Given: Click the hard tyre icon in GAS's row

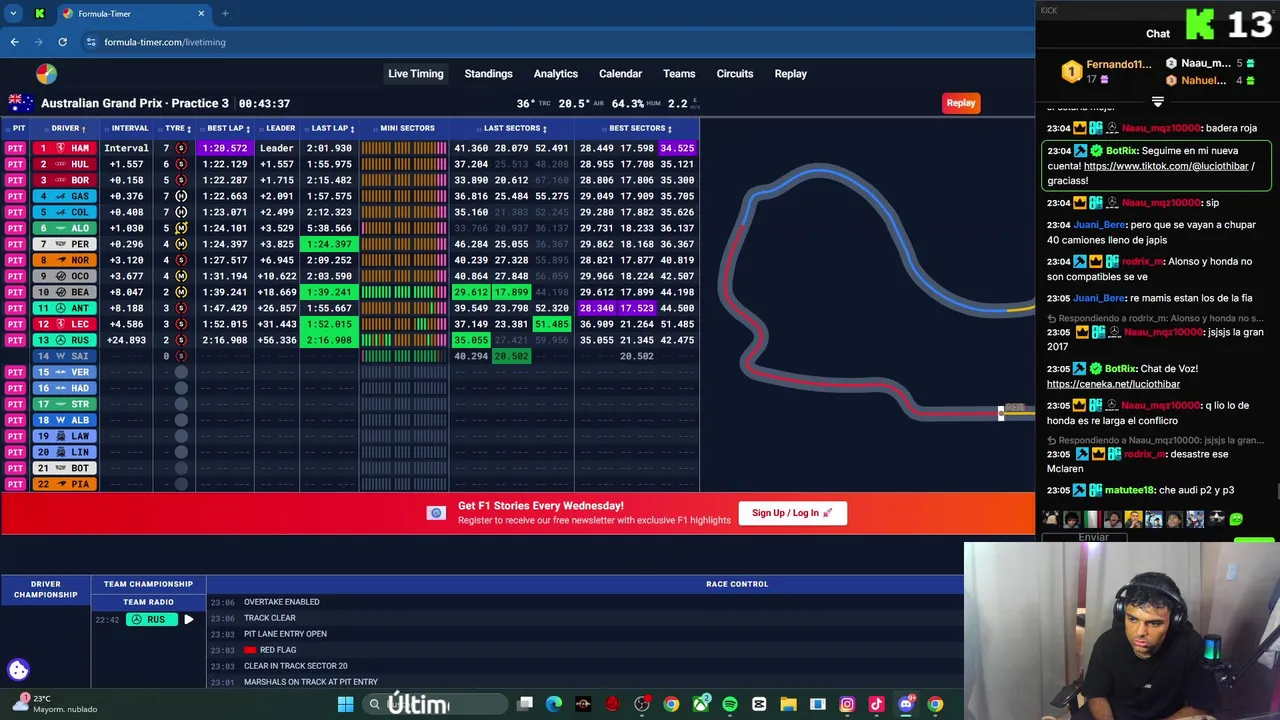Looking at the screenshot, I should click(x=181, y=196).
